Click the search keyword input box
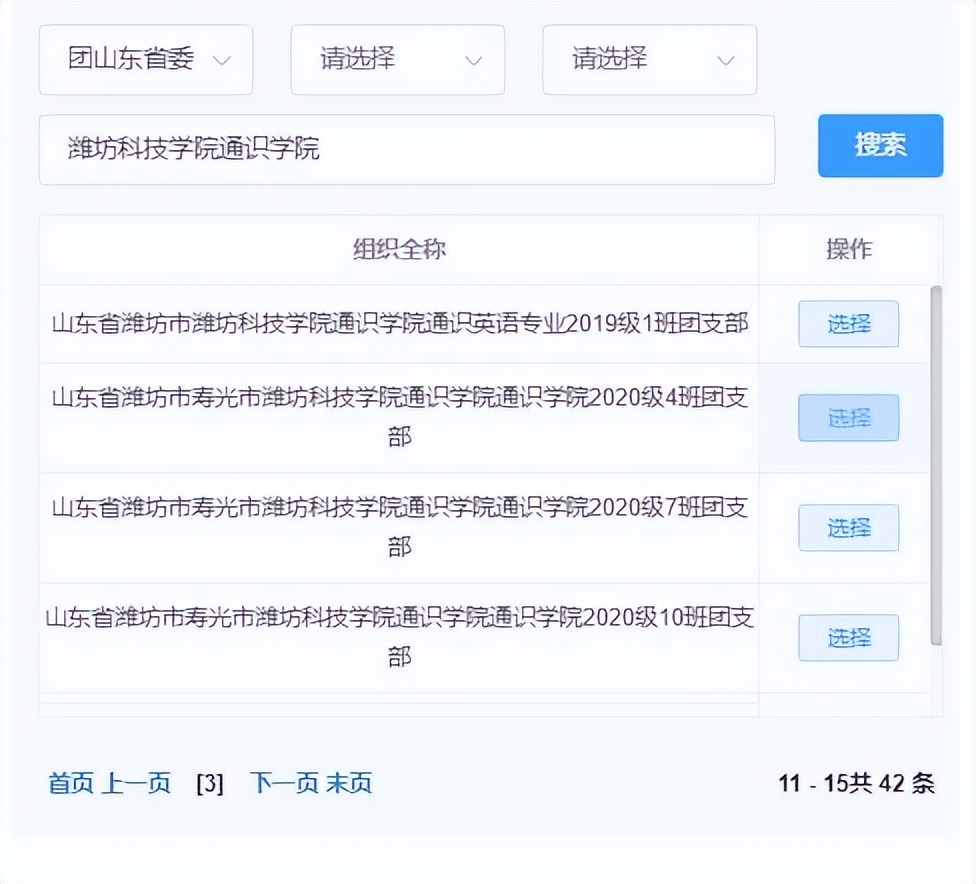This screenshot has width=976, height=884. 400,150
